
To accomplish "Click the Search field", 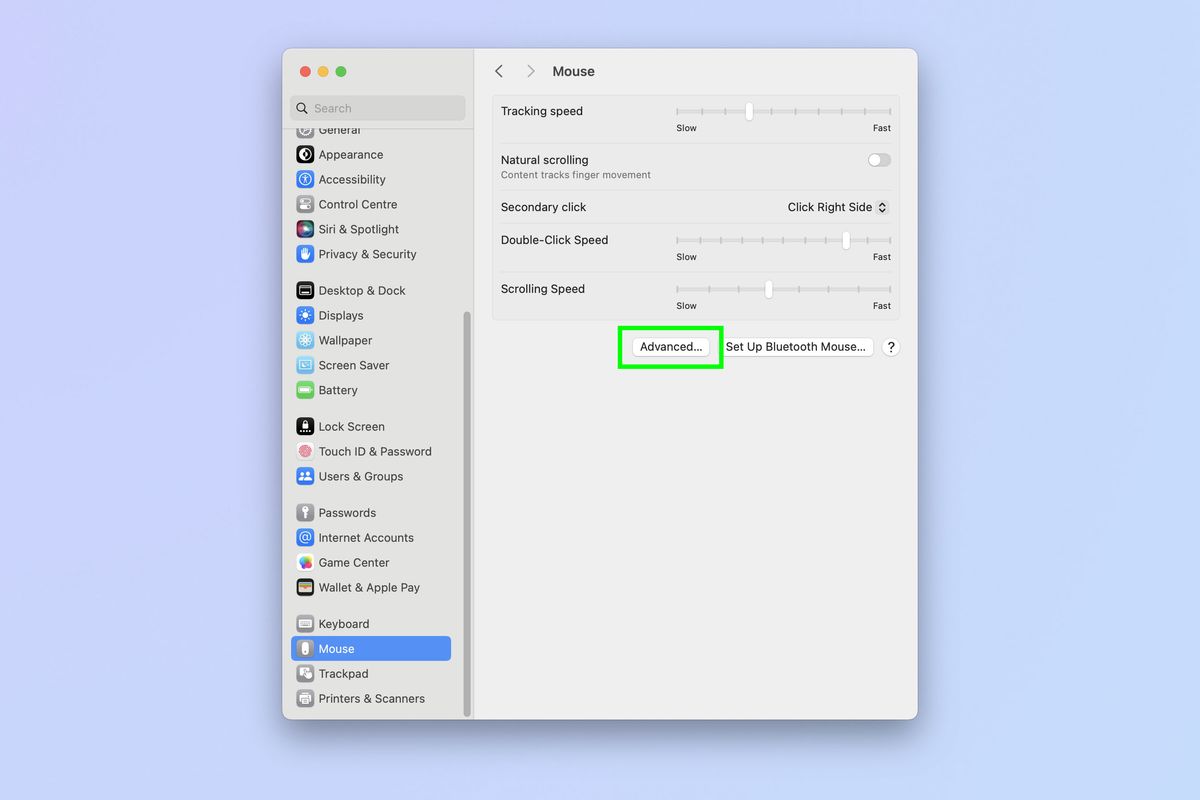I will [x=377, y=107].
